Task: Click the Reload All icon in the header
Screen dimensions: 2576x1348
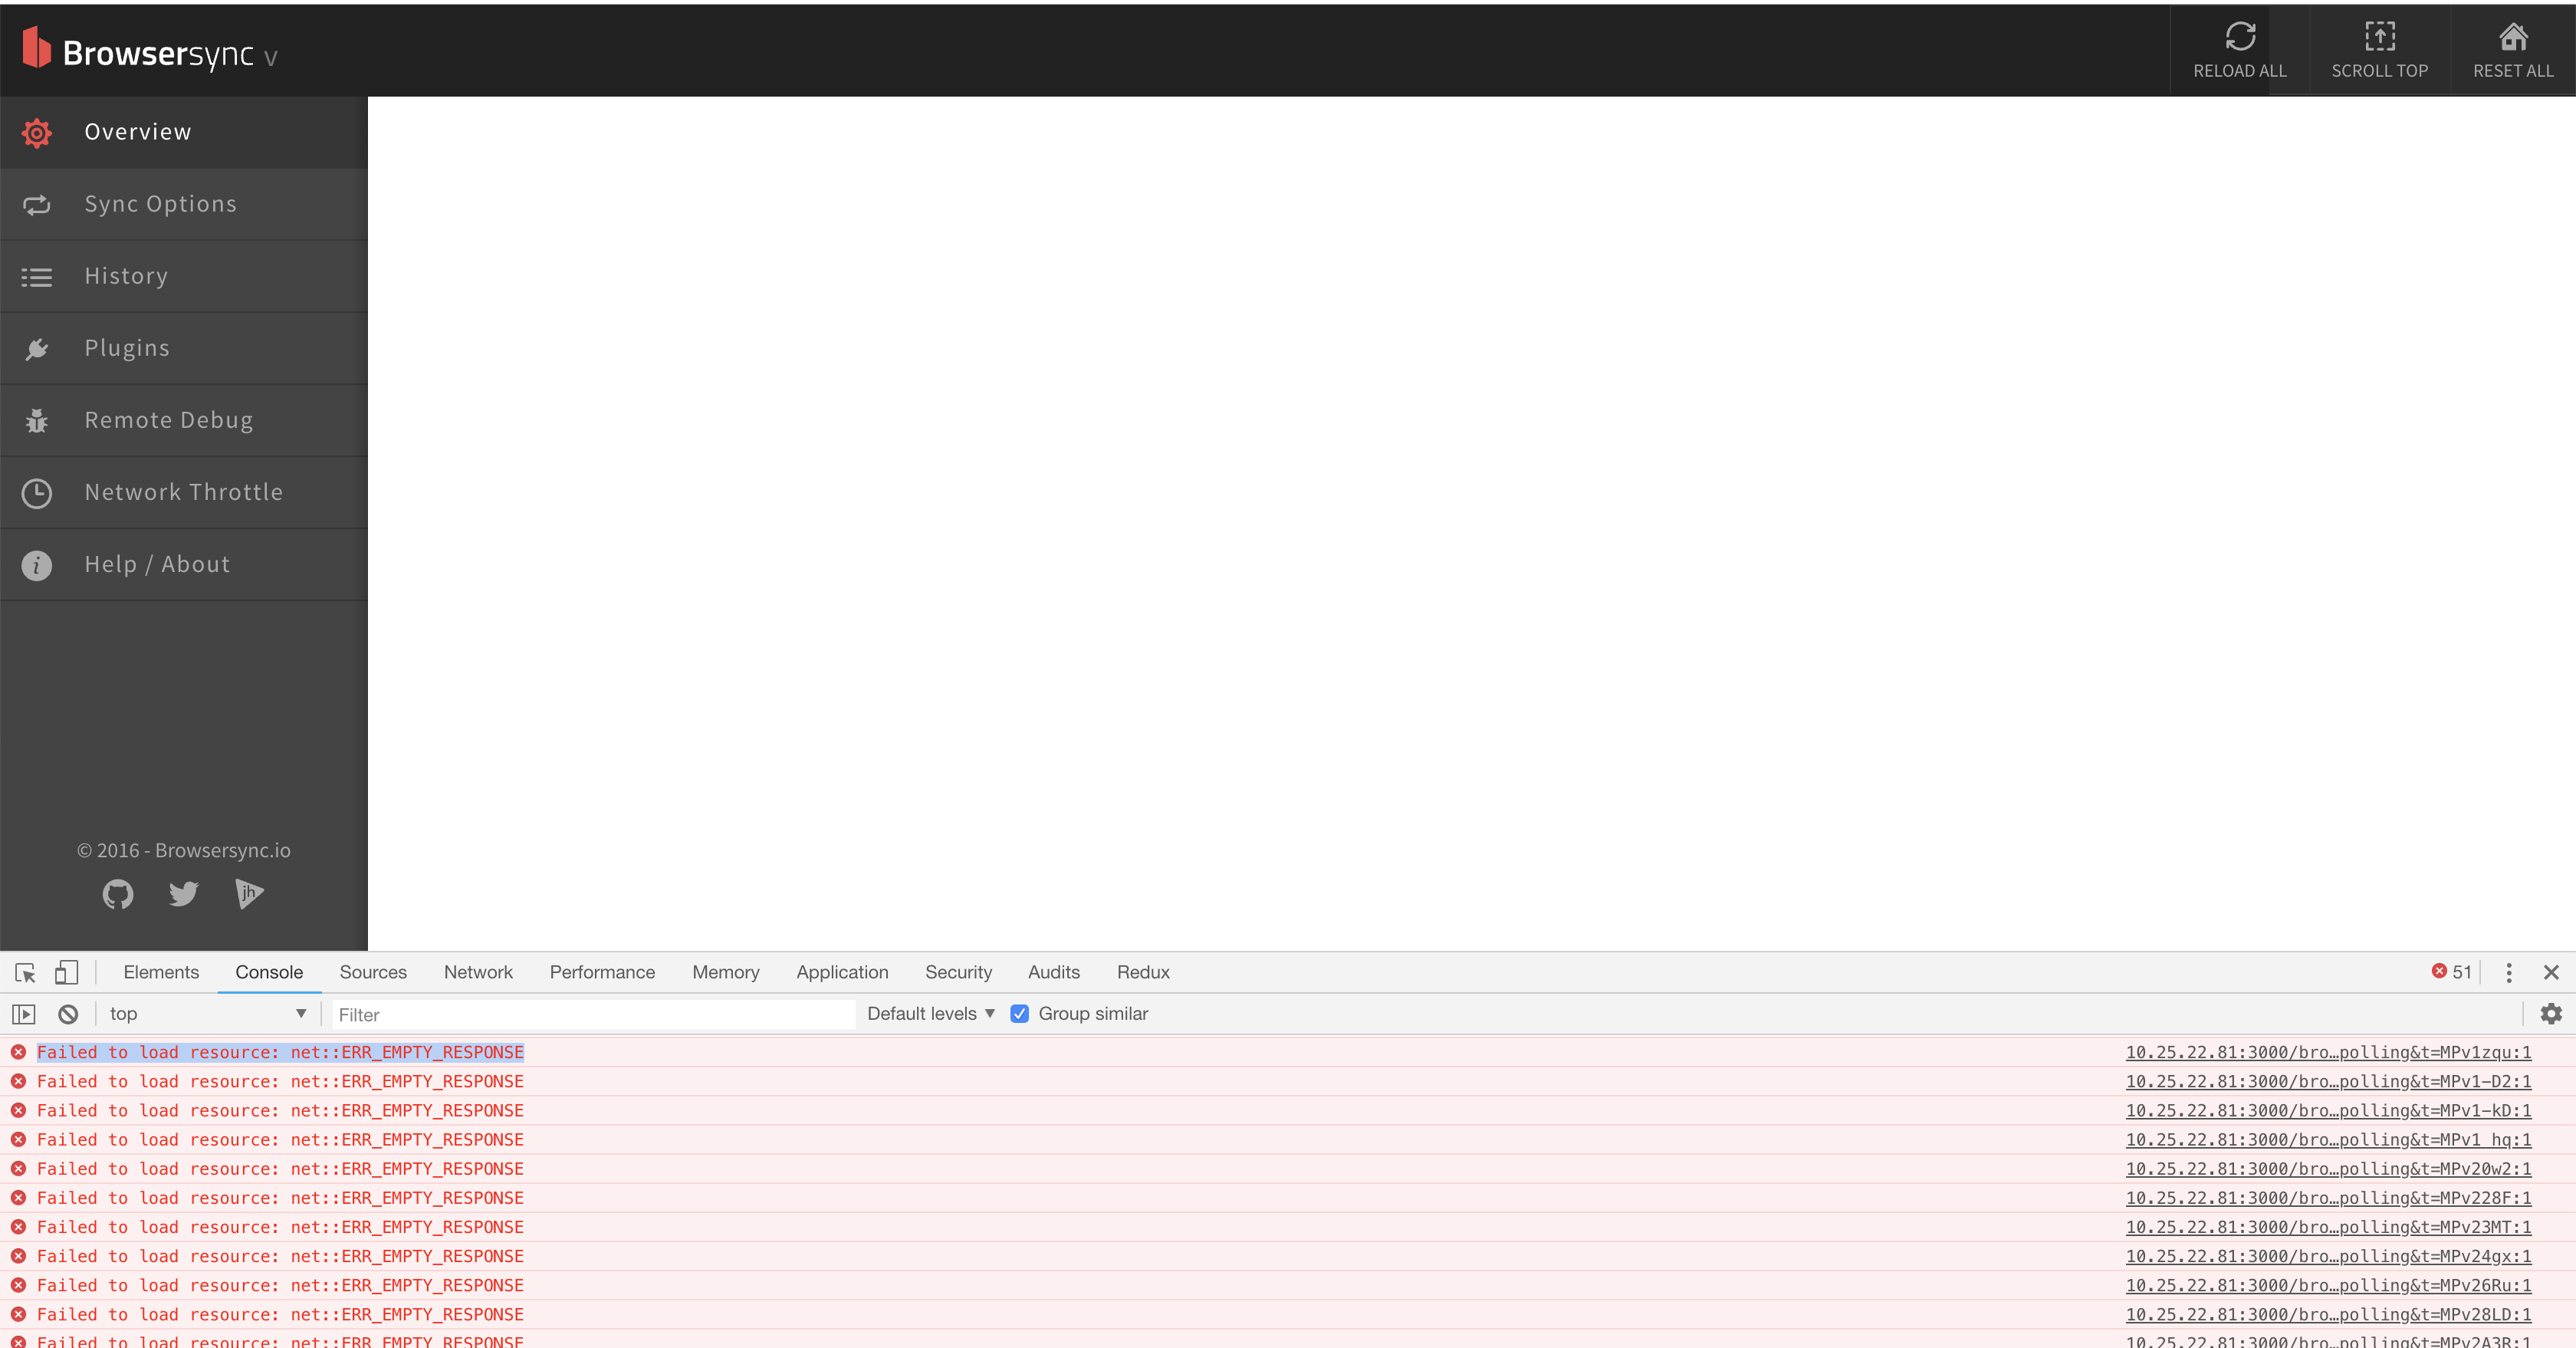Action: [x=2240, y=36]
